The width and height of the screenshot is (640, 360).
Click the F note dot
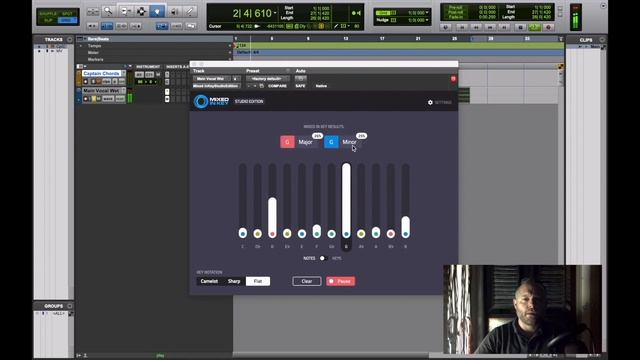click(317, 234)
